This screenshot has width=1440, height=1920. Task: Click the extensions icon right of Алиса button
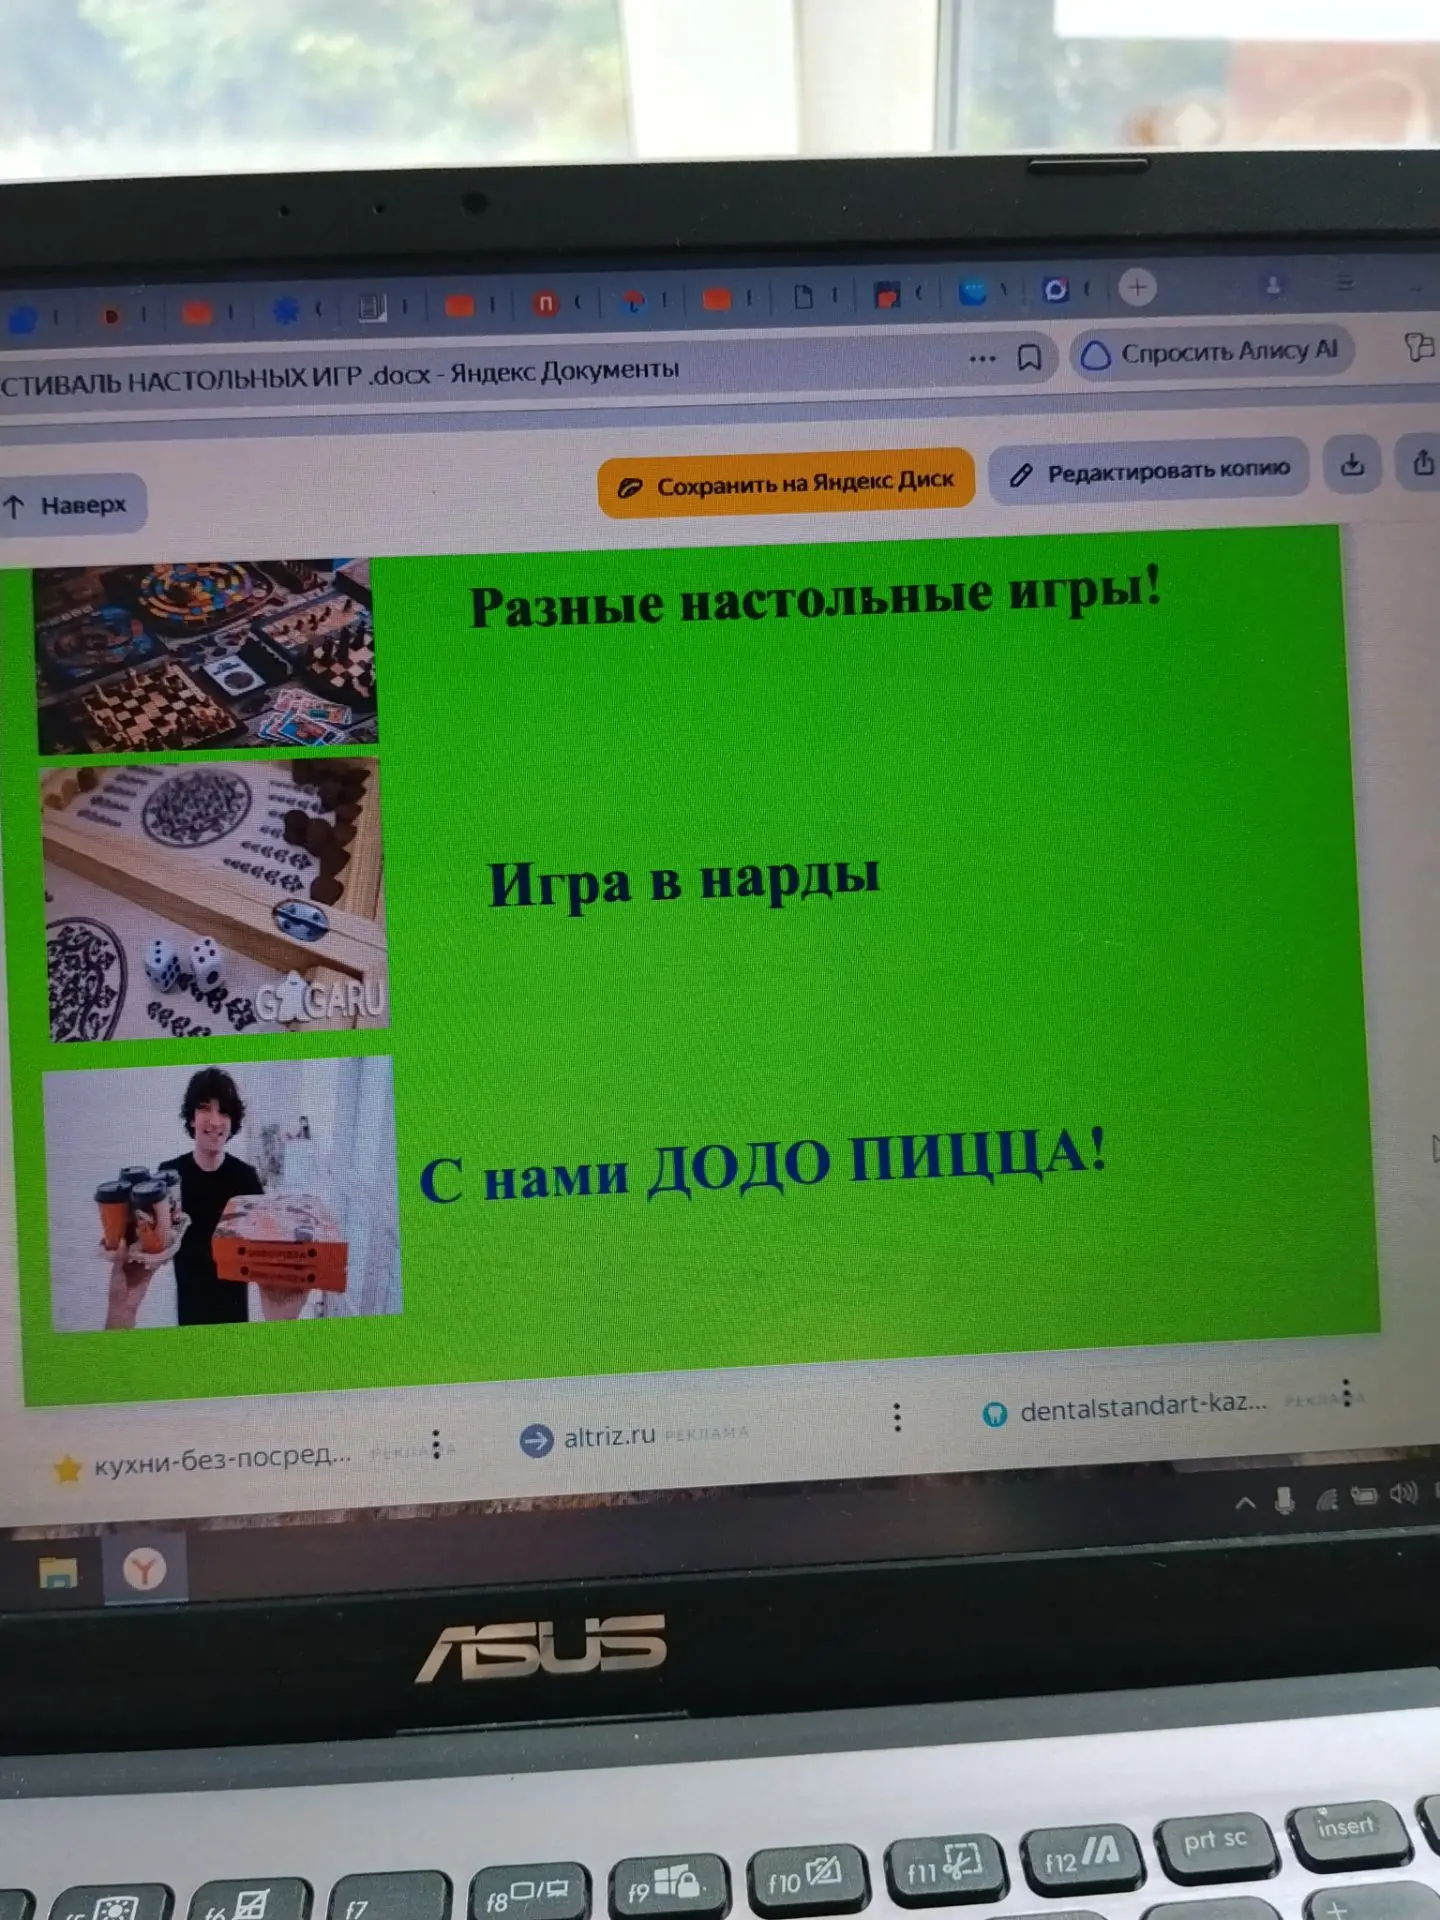(x=1419, y=347)
